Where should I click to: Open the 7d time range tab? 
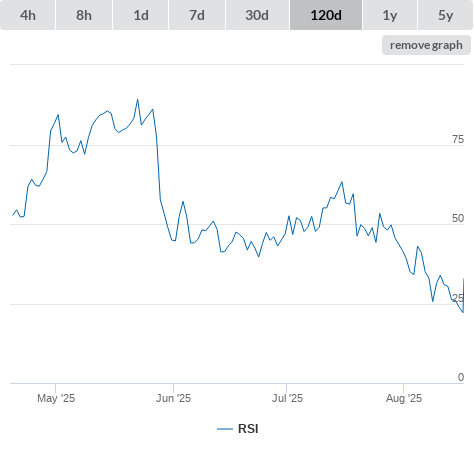click(197, 15)
